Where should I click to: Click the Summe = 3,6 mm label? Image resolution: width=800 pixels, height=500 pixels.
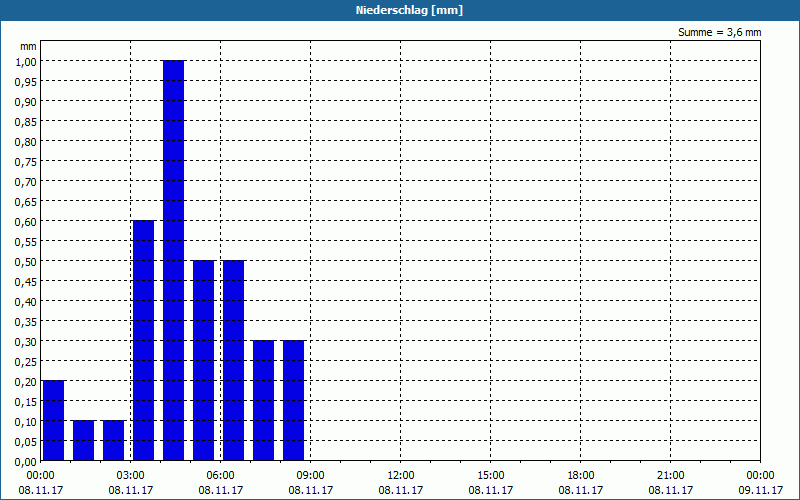[719, 32]
